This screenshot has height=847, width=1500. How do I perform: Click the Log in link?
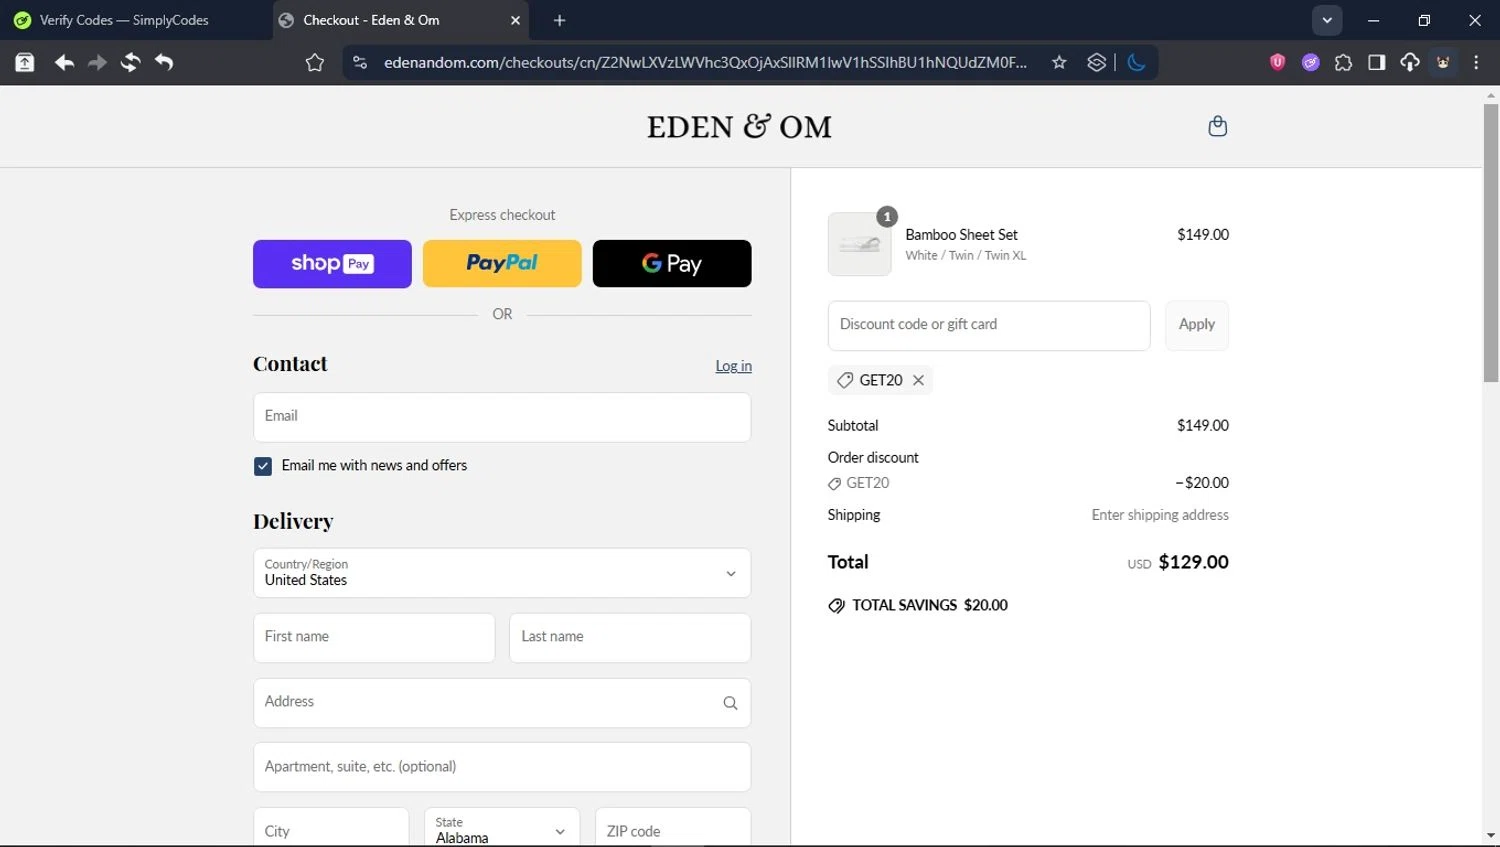click(733, 366)
